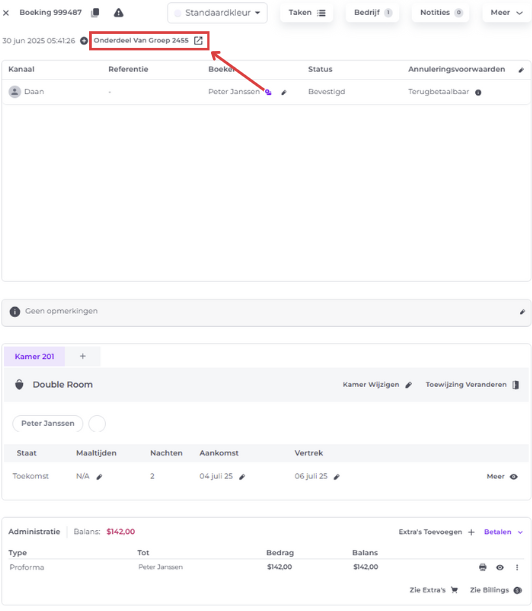Copy the booking number 999487

(95, 13)
